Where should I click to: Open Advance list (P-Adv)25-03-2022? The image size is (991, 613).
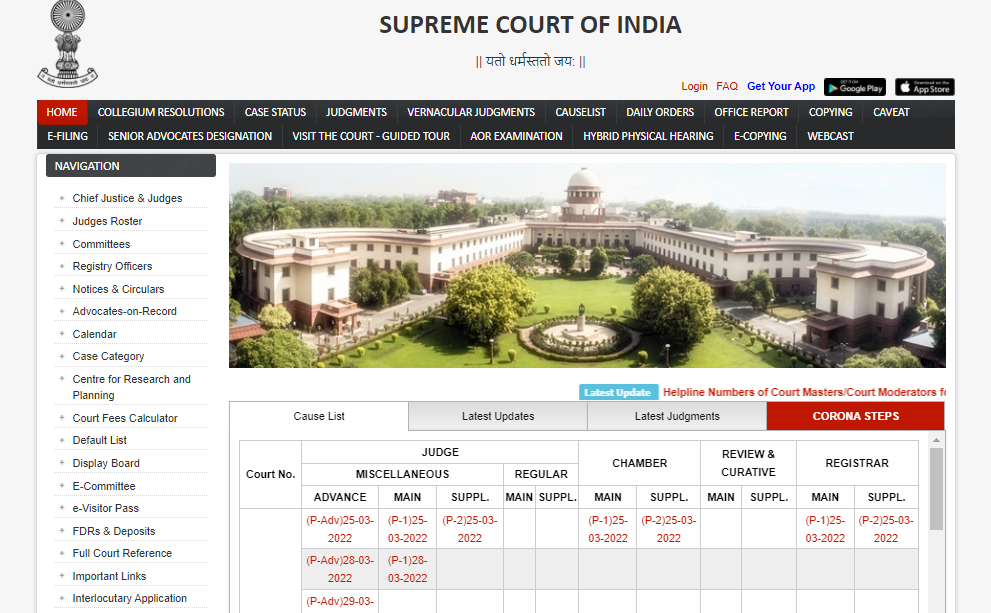340,529
